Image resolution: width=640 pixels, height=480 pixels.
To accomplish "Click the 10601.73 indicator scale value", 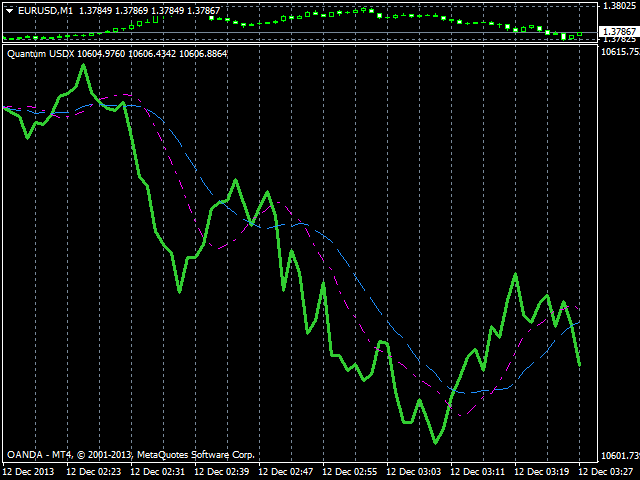I will click(x=617, y=456).
